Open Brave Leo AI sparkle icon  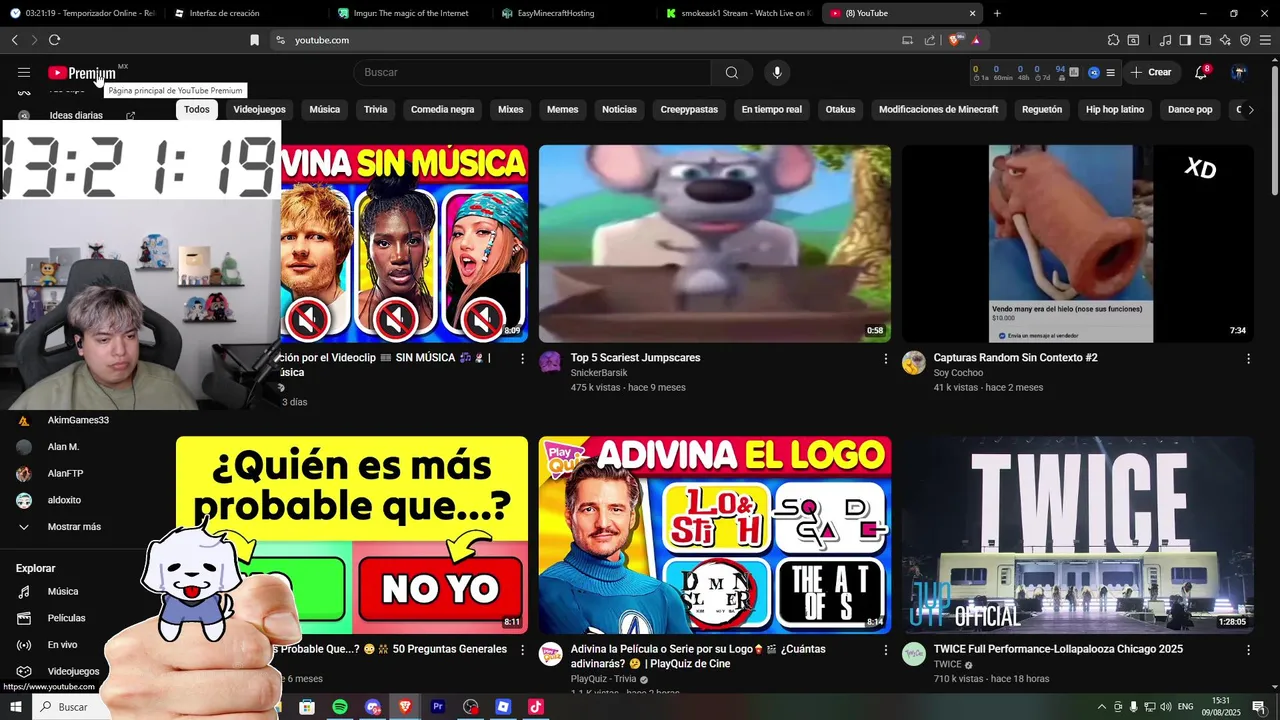tap(1225, 40)
